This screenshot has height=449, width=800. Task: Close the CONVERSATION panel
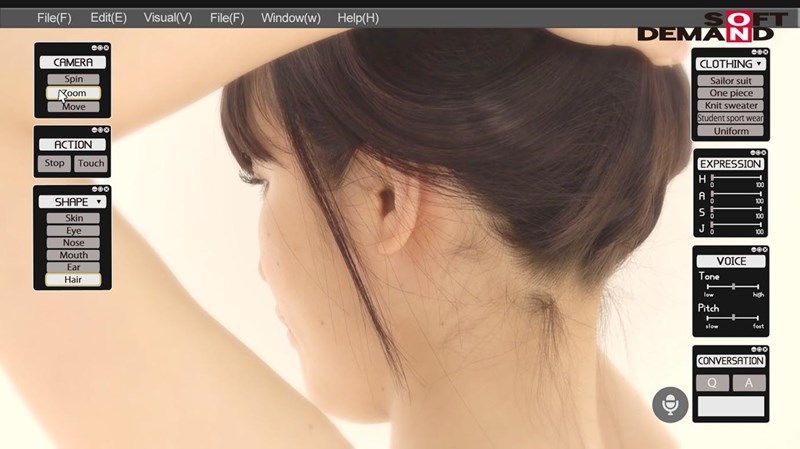(x=765, y=350)
